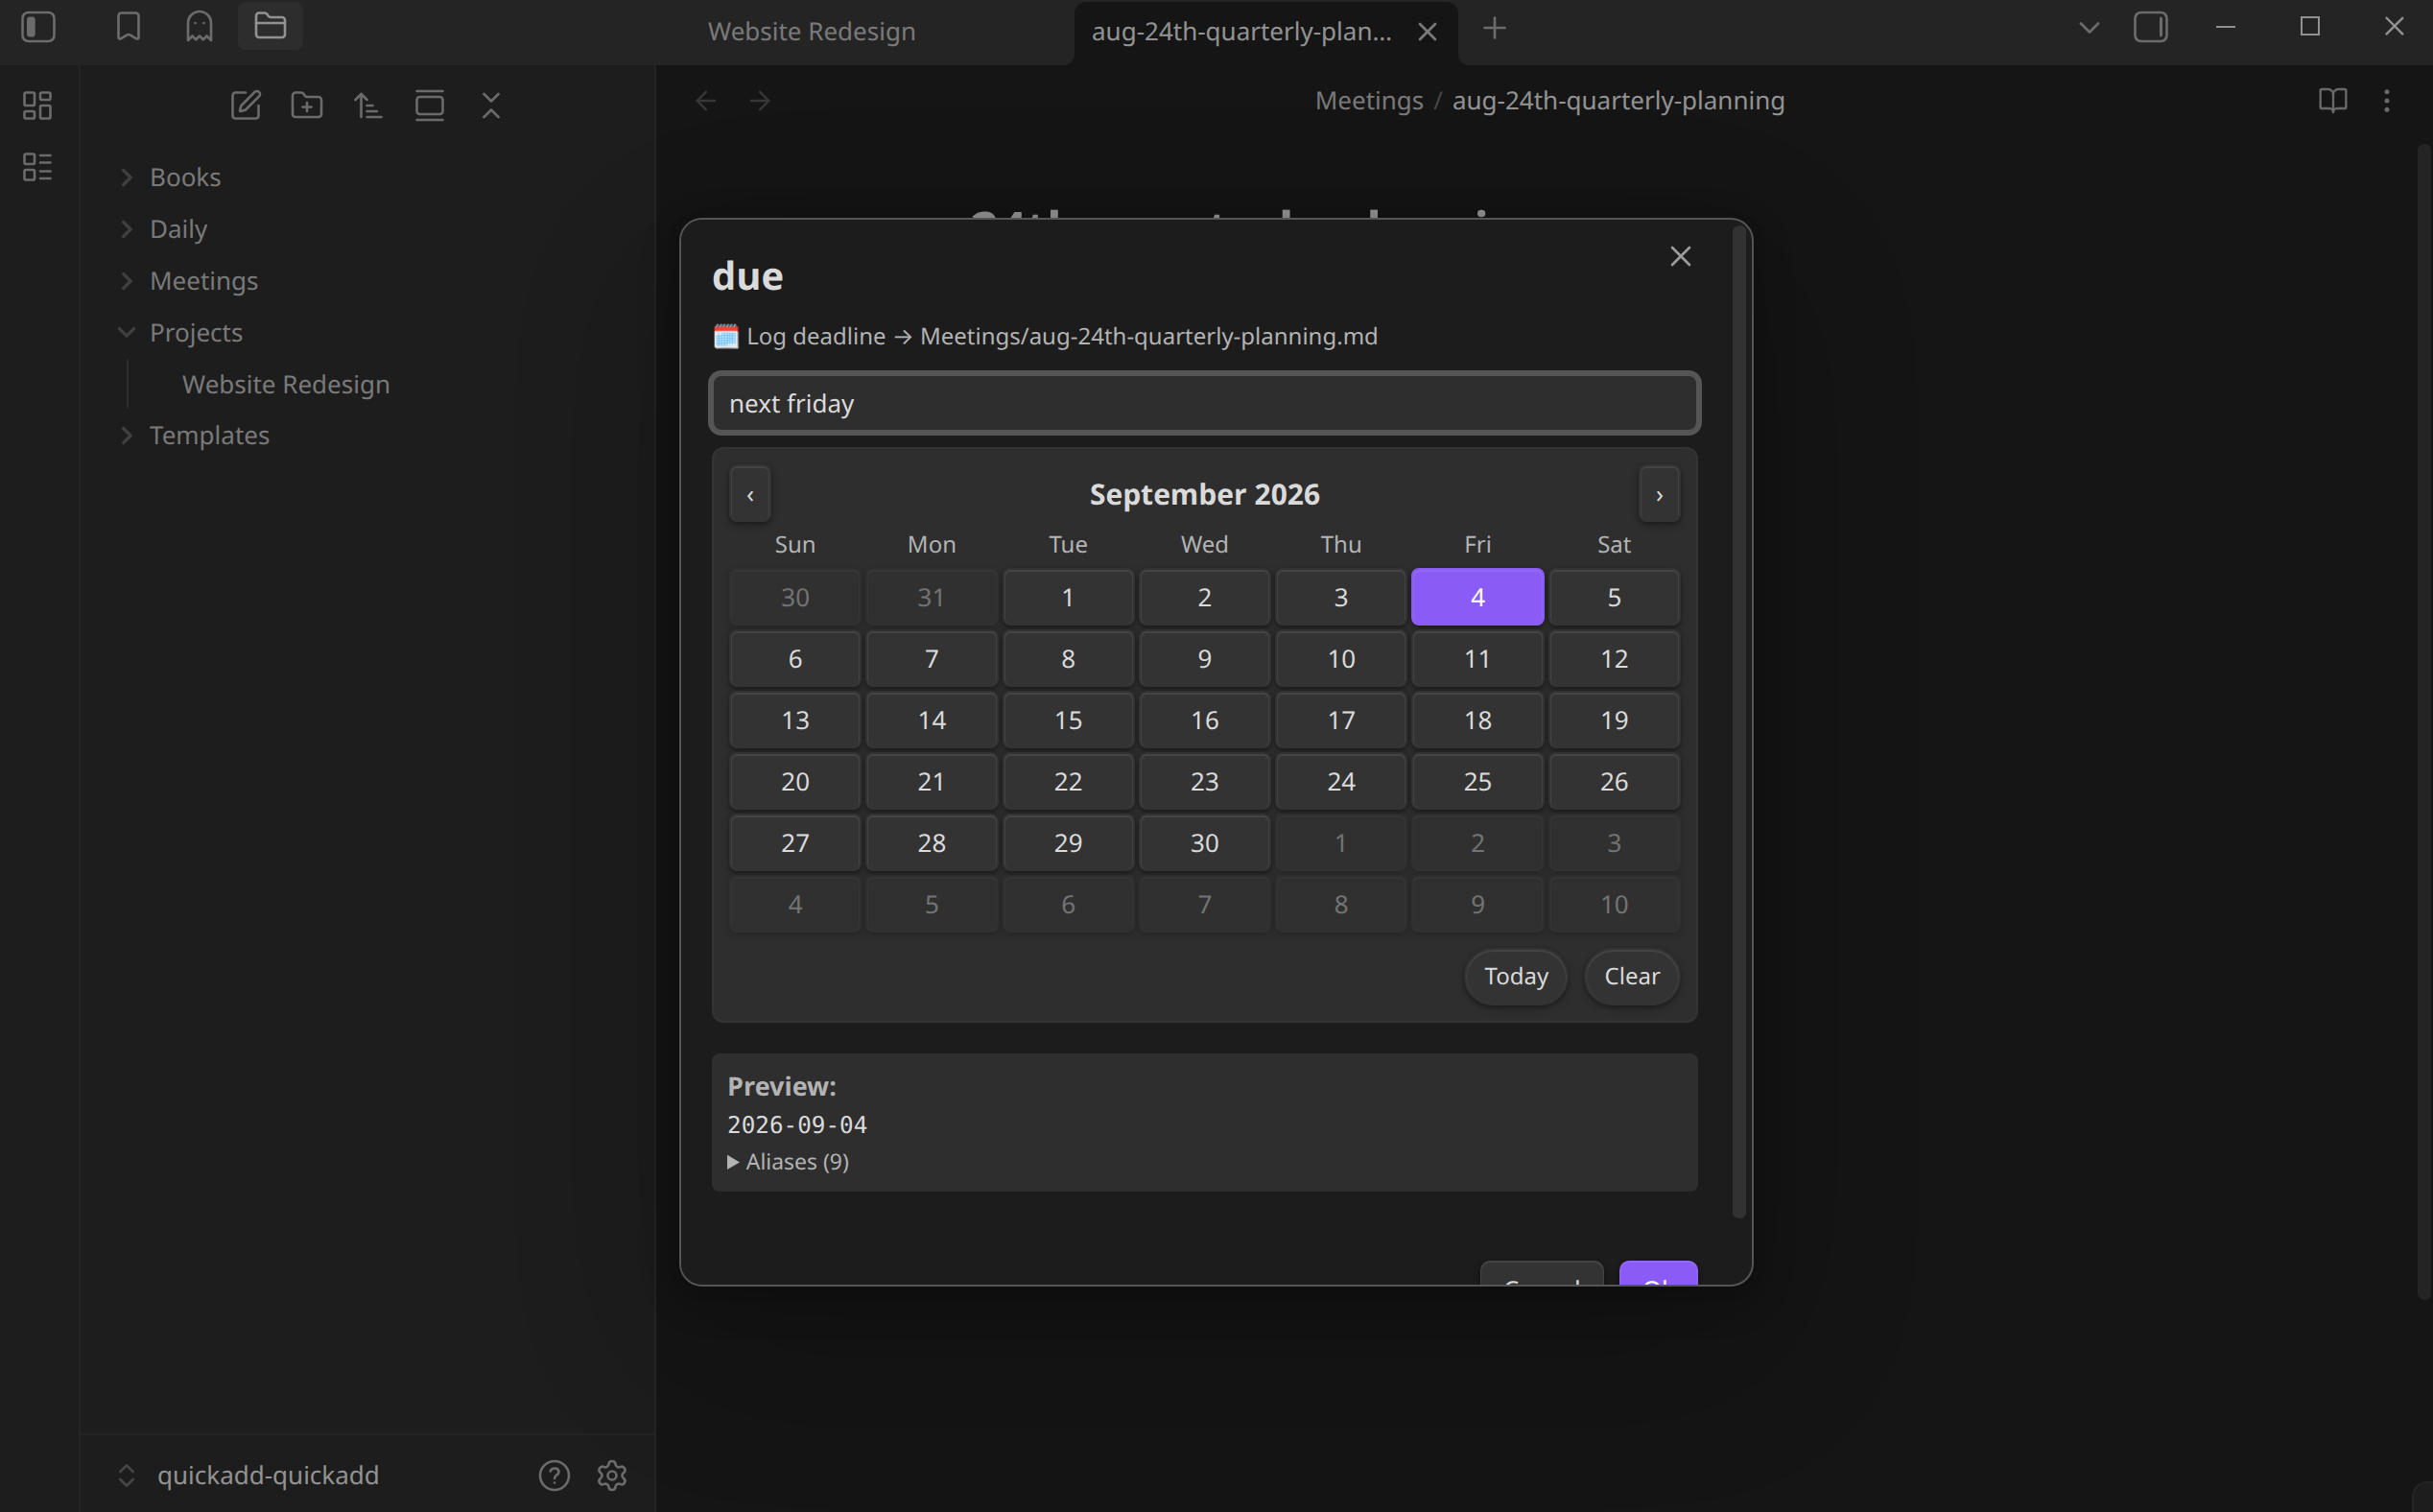The width and height of the screenshot is (2433, 1512).
Task: Select September 27 in the calendar
Action: (795, 843)
